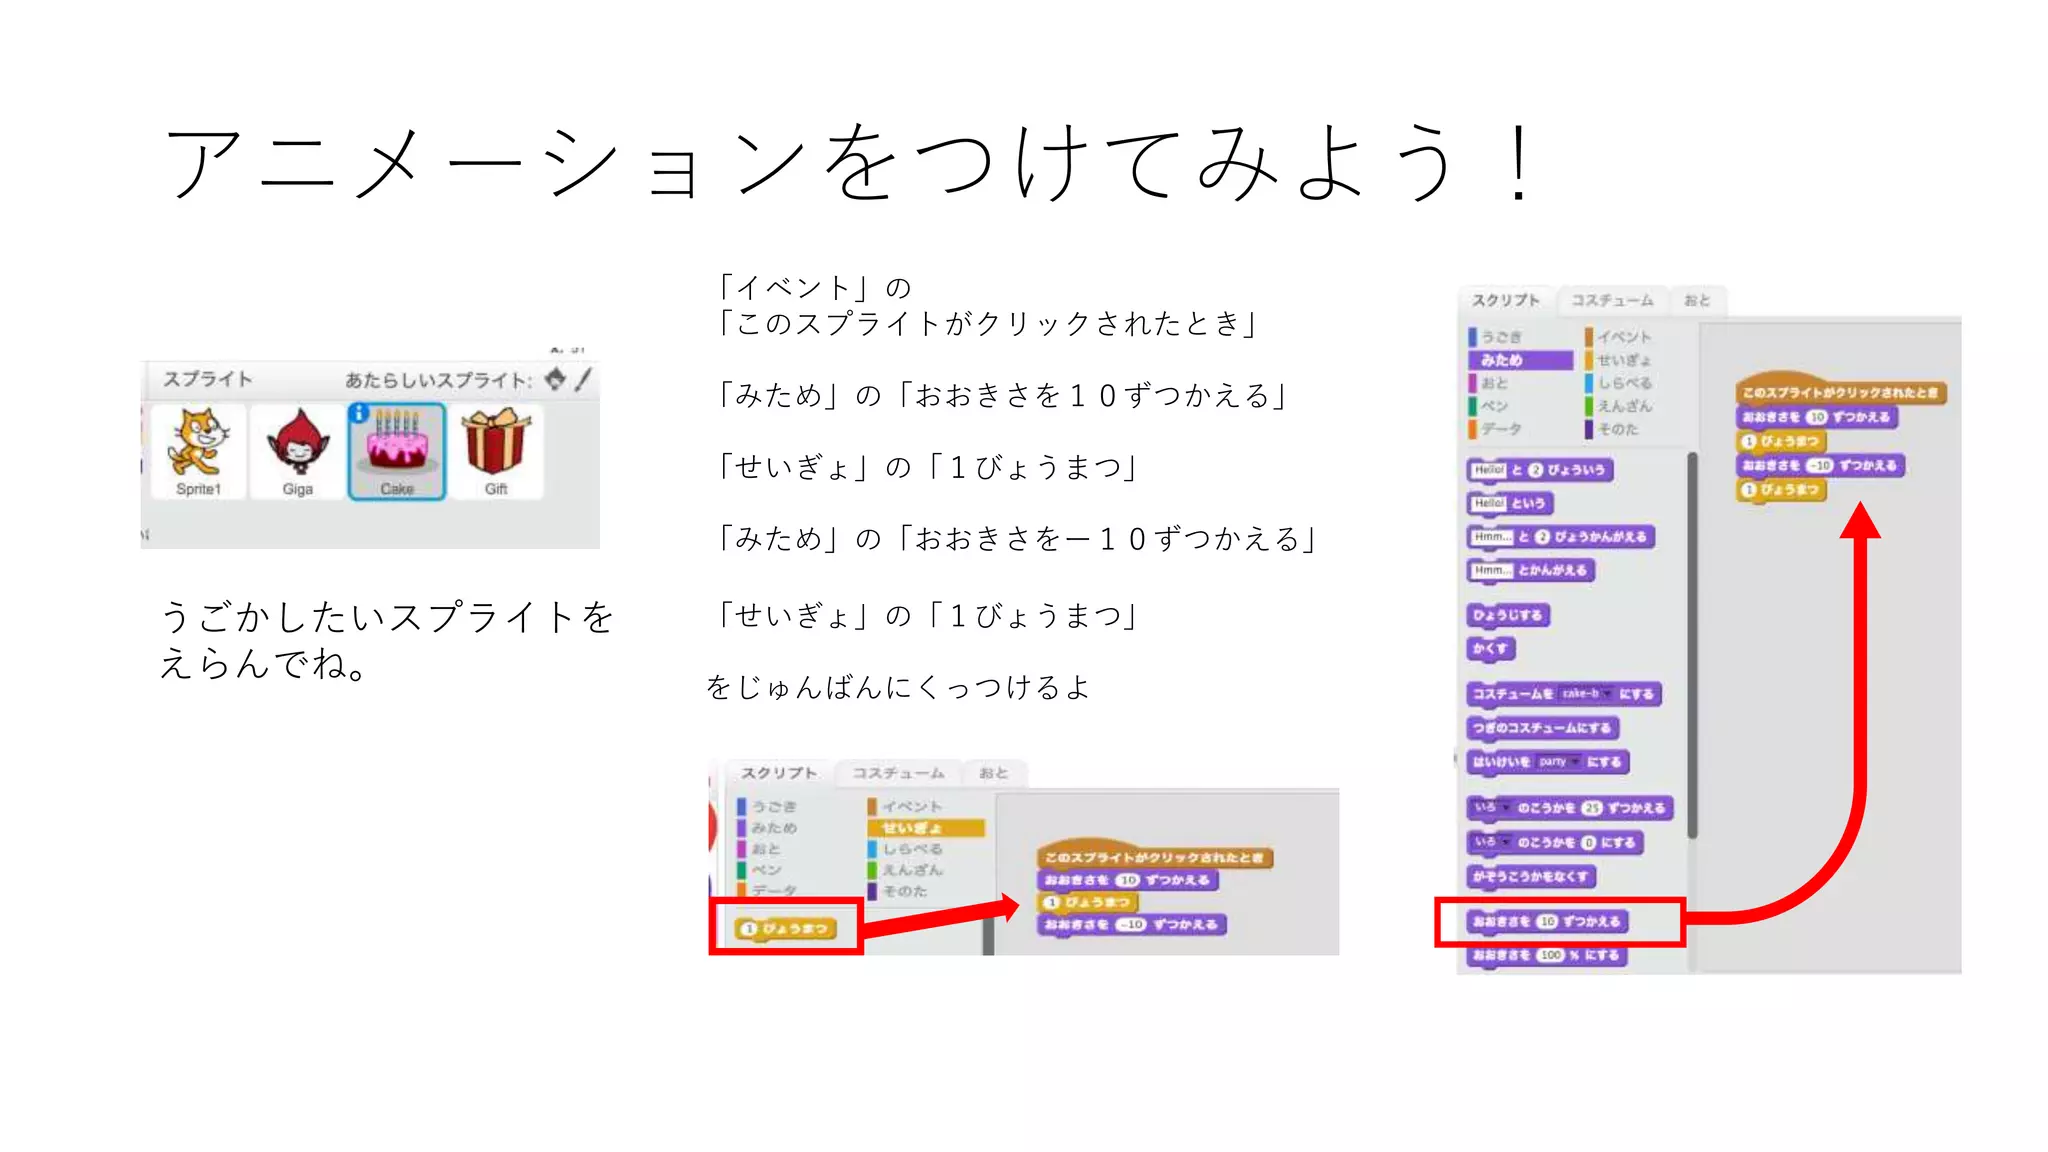This screenshot has height=1152, width=2048.
Task: Open コスチューム tab in the みため-selected panel
Action: pos(1612,300)
